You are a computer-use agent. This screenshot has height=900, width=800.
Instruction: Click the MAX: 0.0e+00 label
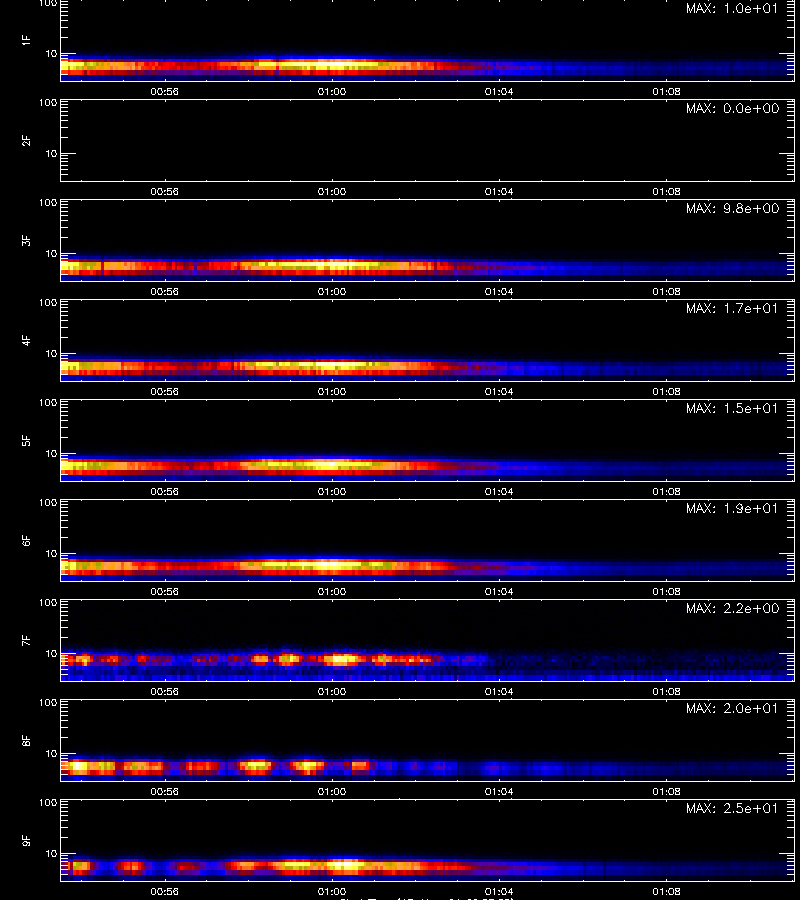732,108
